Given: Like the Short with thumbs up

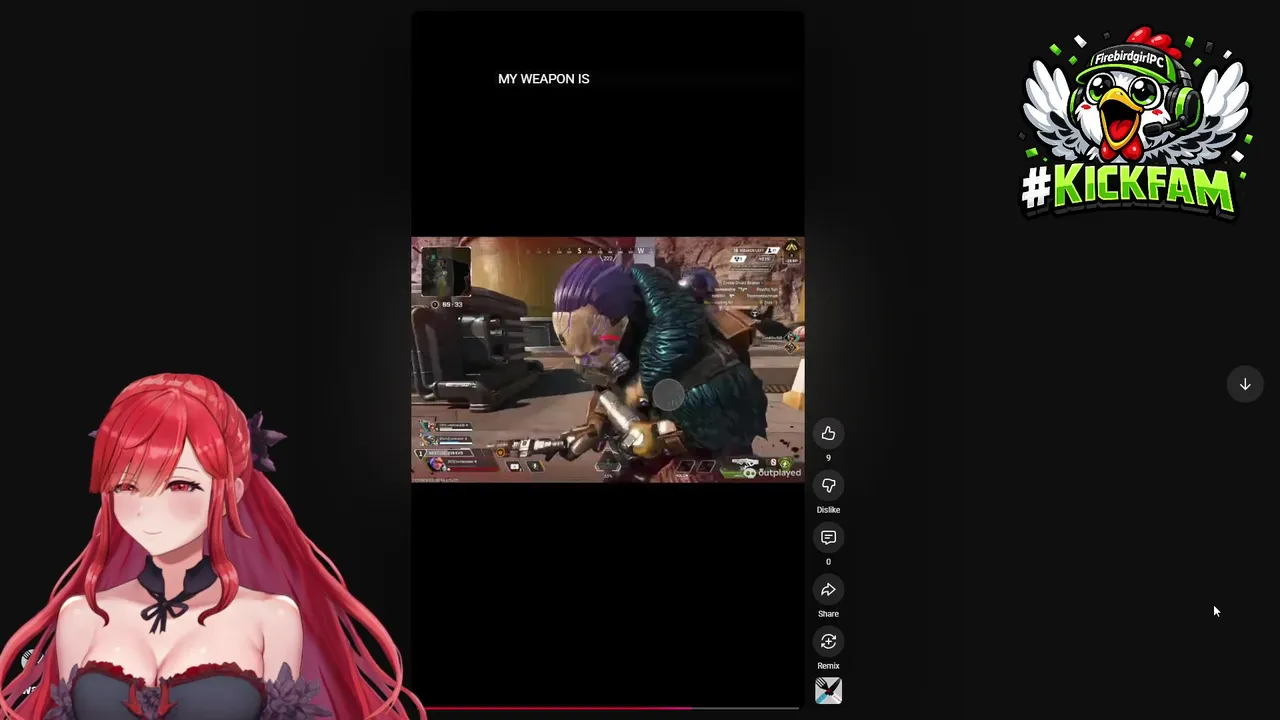Looking at the screenshot, I should 828,433.
